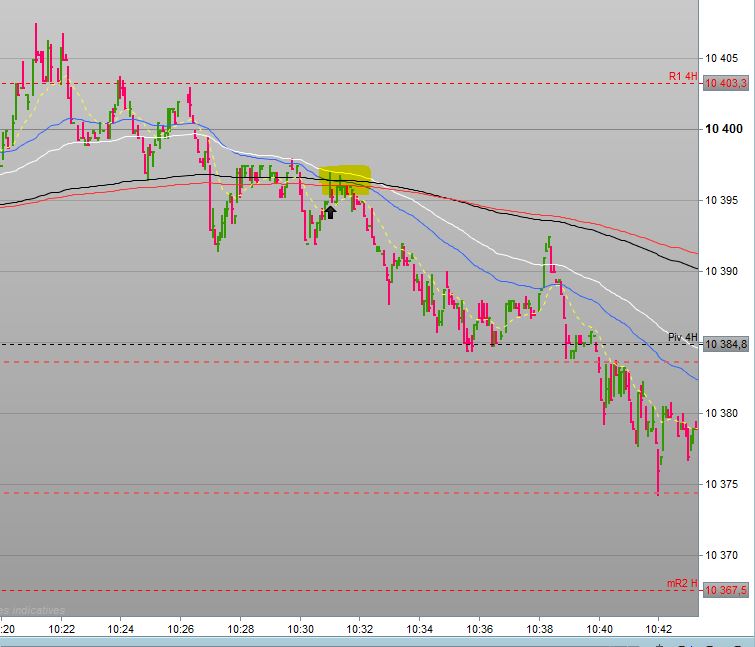755x647 pixels.
Task: Click the bold 10 400 price axis label
Action: [724, 129]
